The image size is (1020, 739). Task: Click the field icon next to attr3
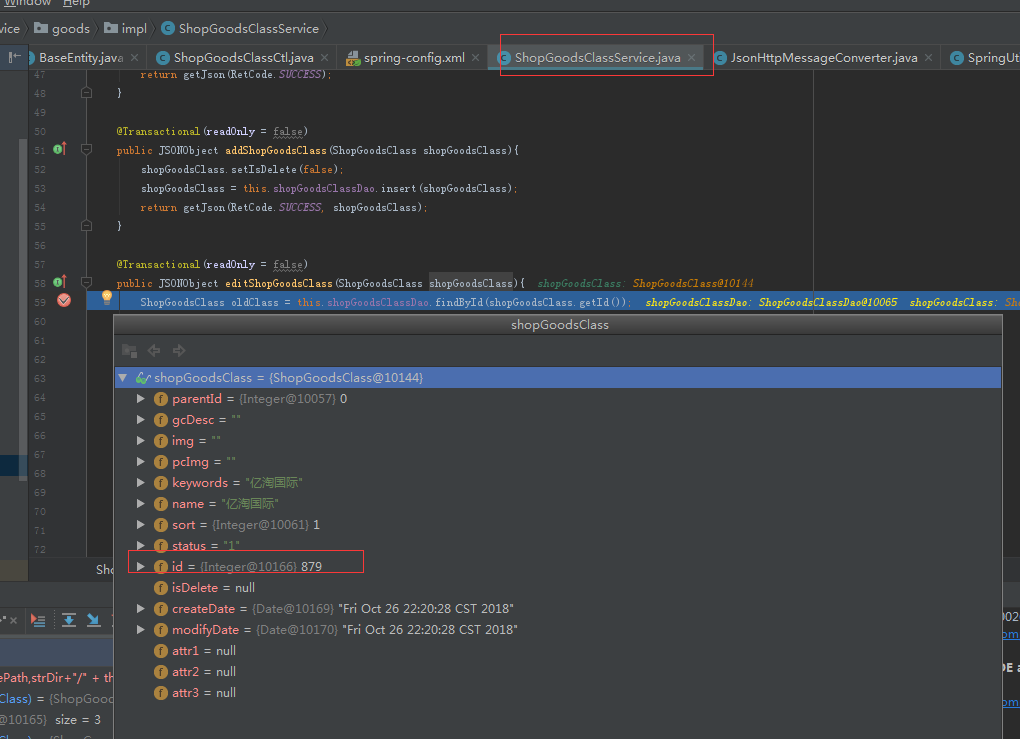(x=161, y=693)
